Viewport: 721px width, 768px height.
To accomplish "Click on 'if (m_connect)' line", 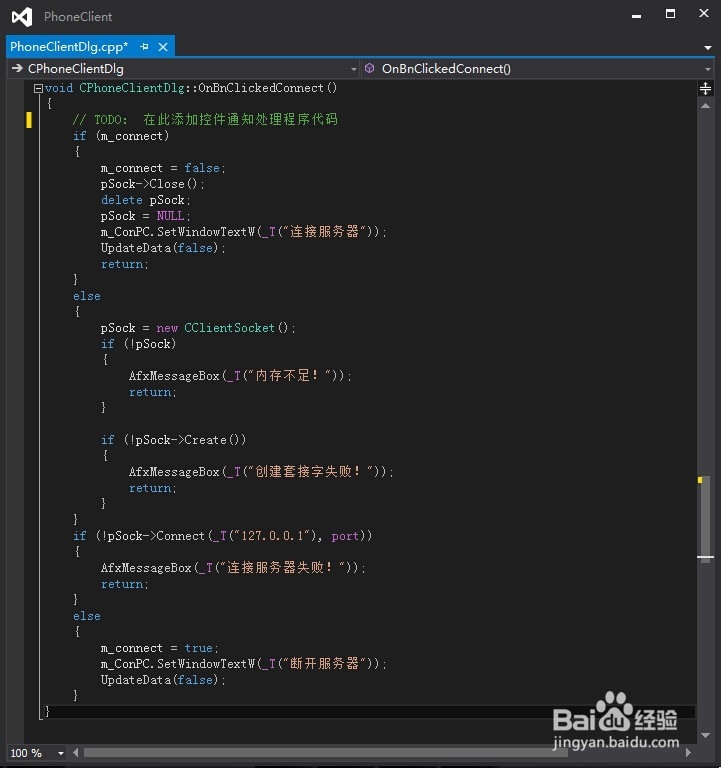I will pyautogui.click(x=121, y=136).
